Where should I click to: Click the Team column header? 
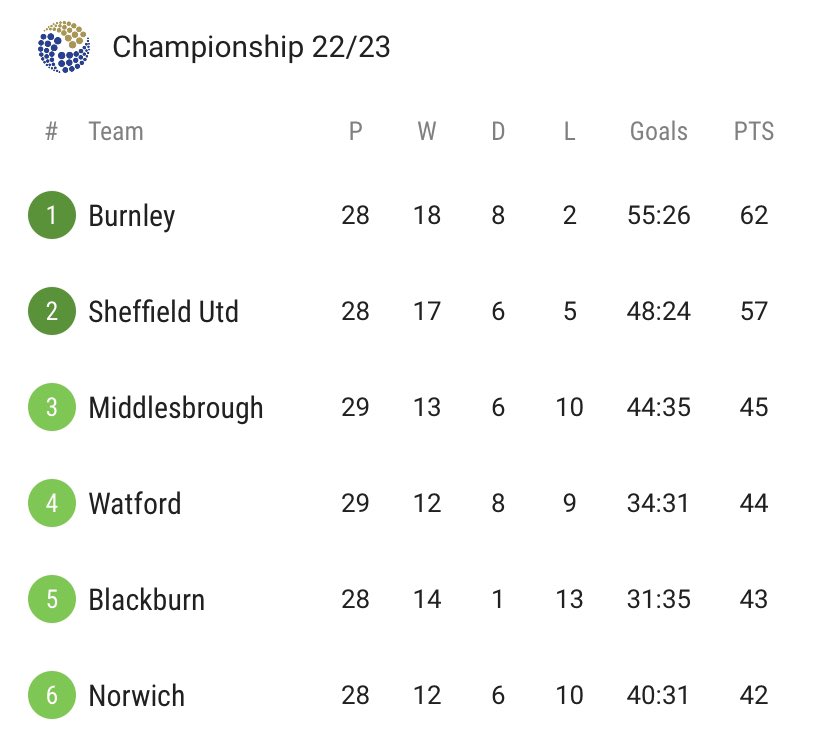click(116, 131)
